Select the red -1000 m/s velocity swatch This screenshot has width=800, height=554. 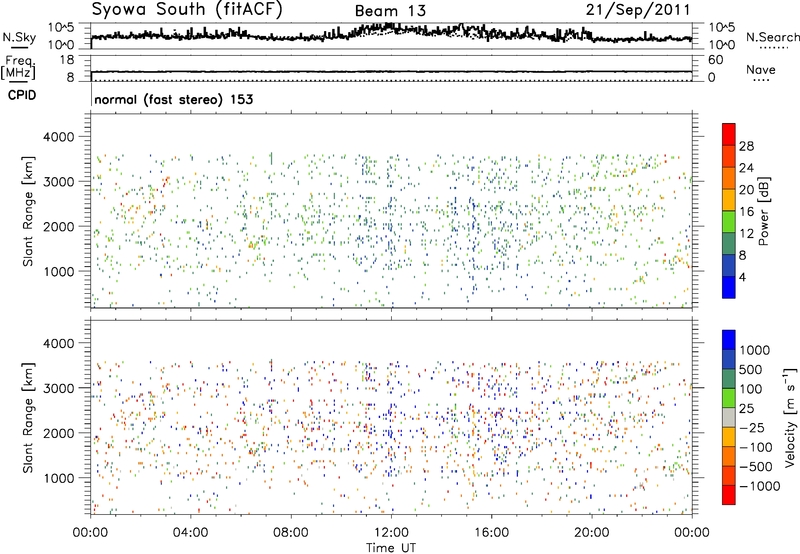coord(729,495)
